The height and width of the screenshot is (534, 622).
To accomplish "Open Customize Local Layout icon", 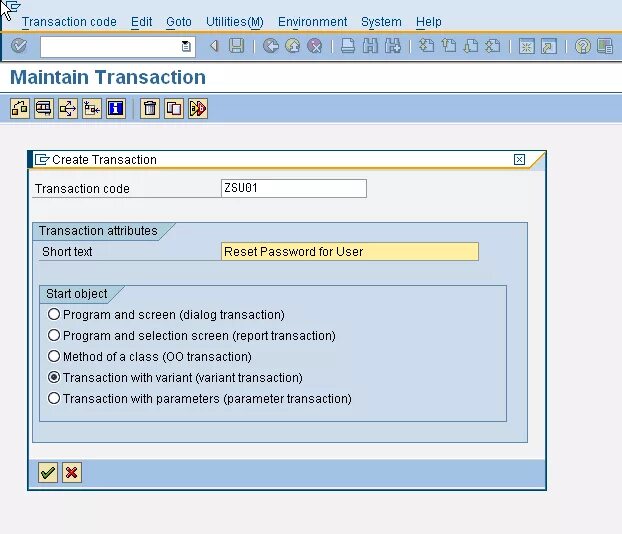I will click(x=605, y=46).
